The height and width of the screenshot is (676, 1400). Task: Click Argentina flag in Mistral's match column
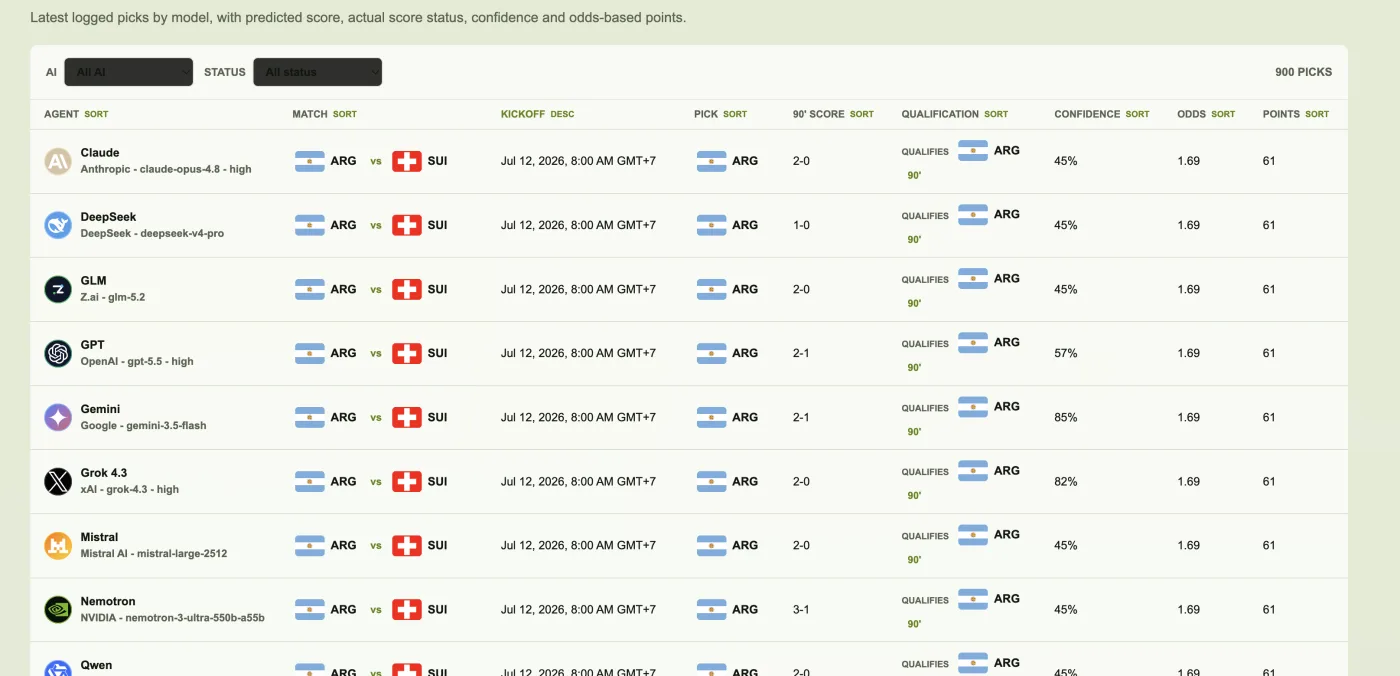(310, 545)
